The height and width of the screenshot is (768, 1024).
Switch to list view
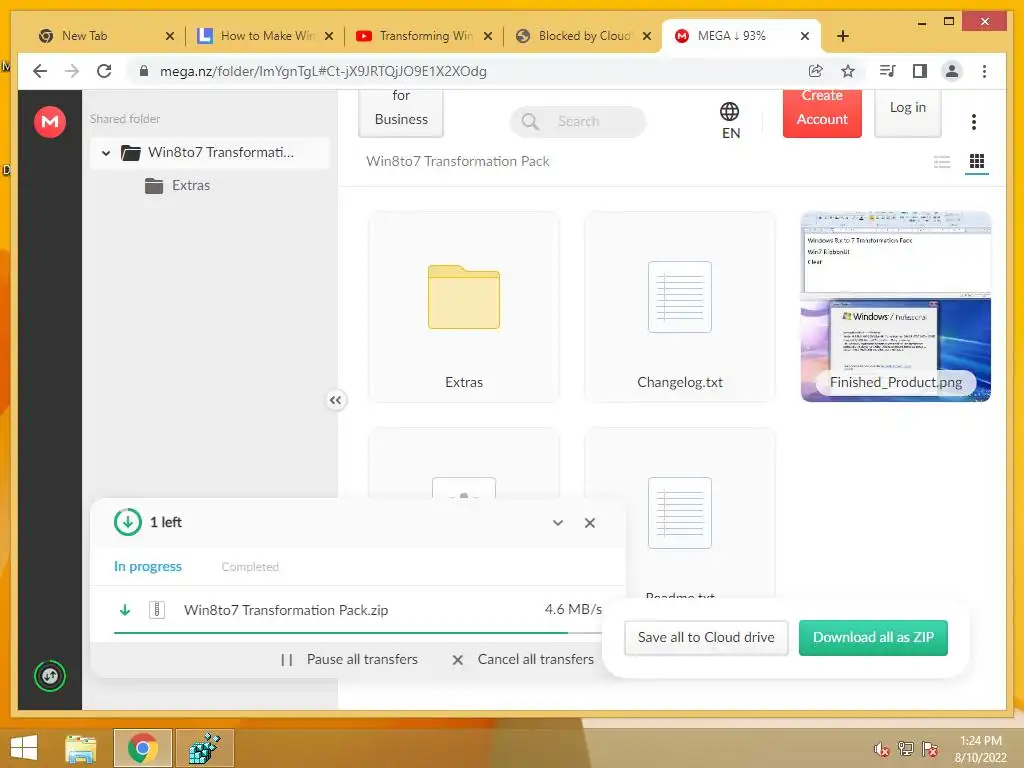[942, 161]
